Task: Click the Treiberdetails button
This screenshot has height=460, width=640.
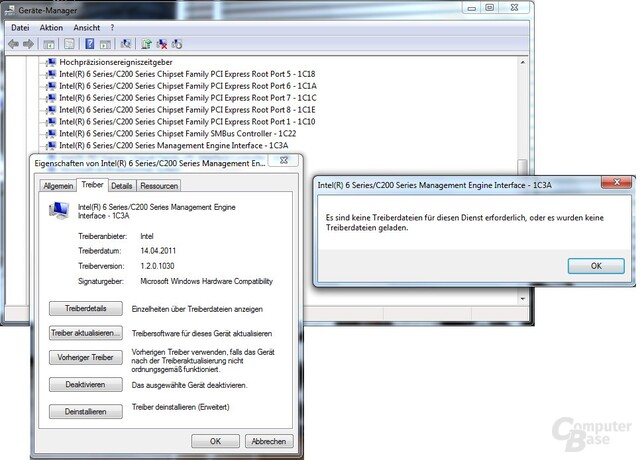Action: point(86,309)
